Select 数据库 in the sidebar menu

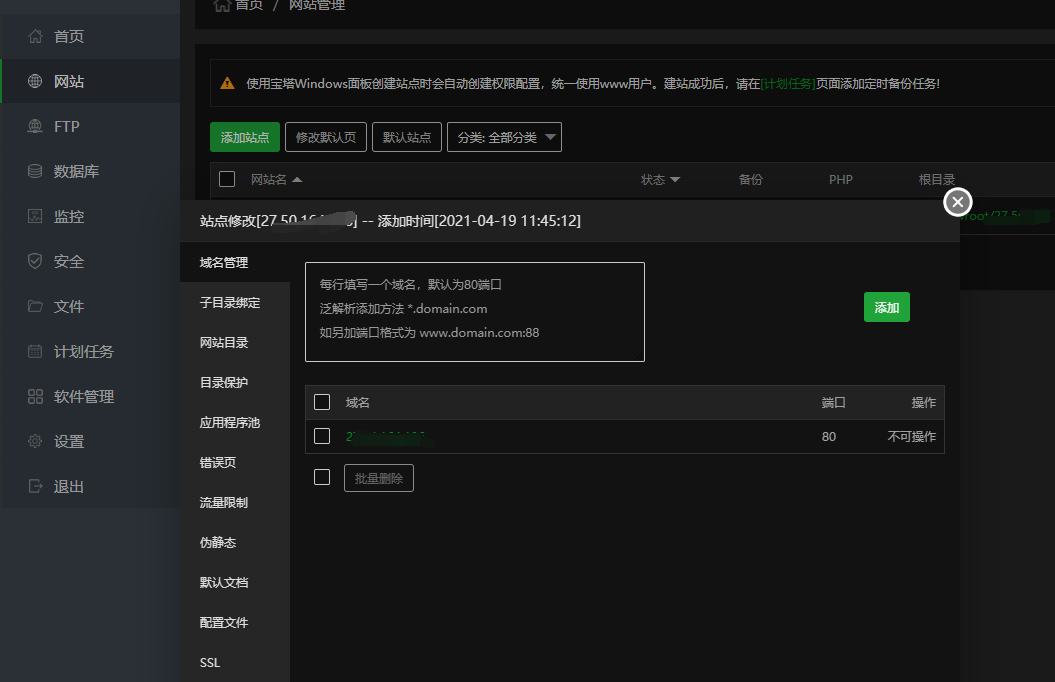click(90, 172)
